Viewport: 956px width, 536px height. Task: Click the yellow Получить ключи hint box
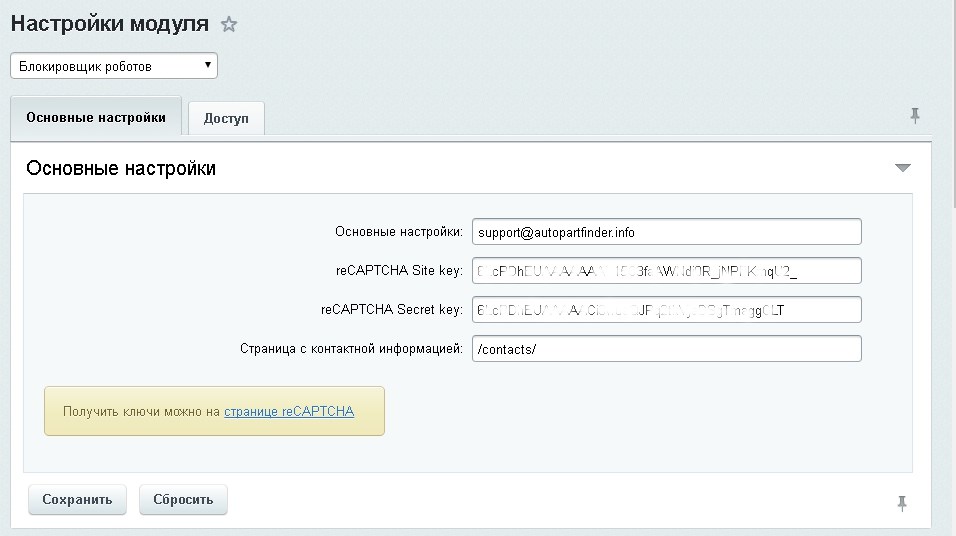140,411
